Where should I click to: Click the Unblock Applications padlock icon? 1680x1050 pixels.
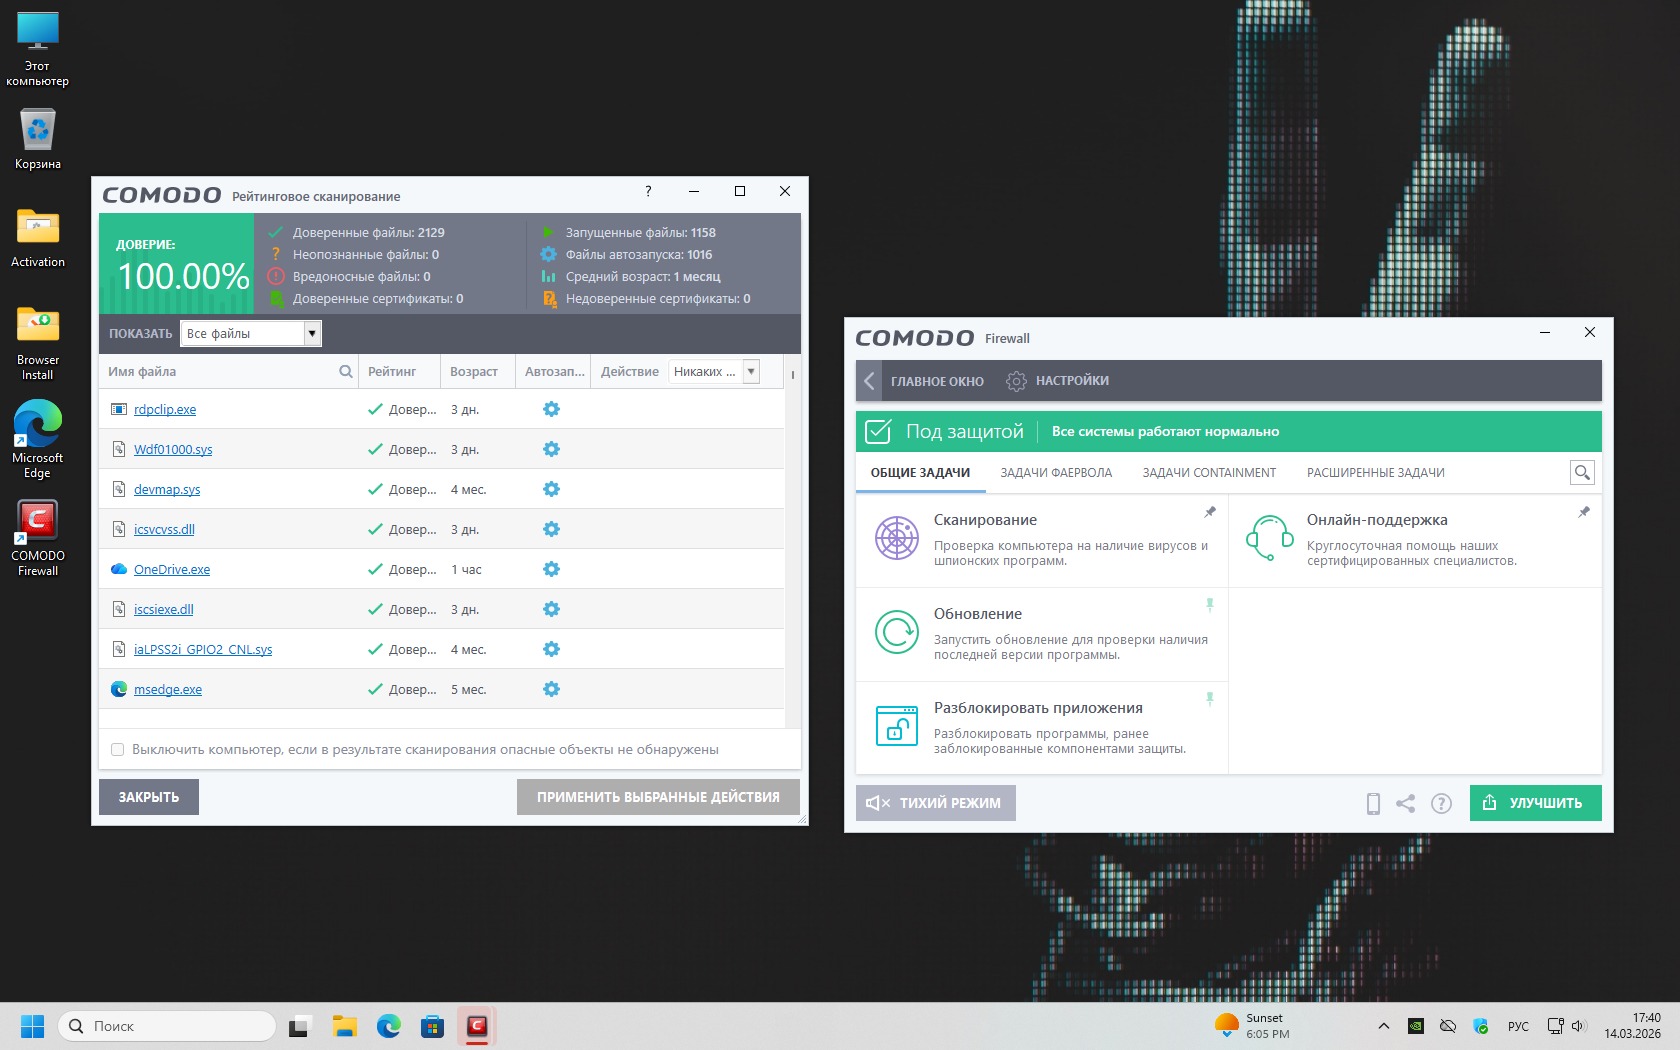point(896,726)
